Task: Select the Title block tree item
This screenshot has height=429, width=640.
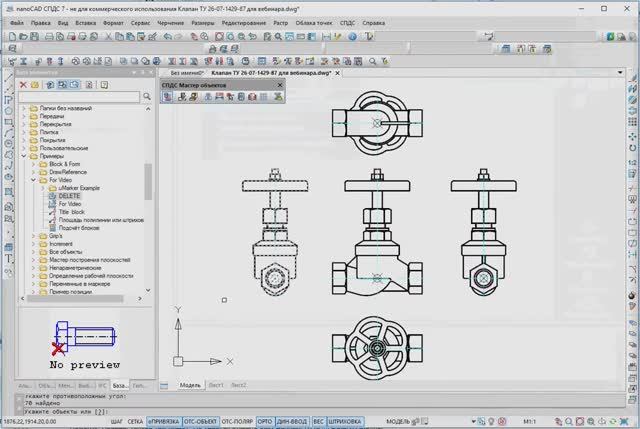Action: pos(72,212)
